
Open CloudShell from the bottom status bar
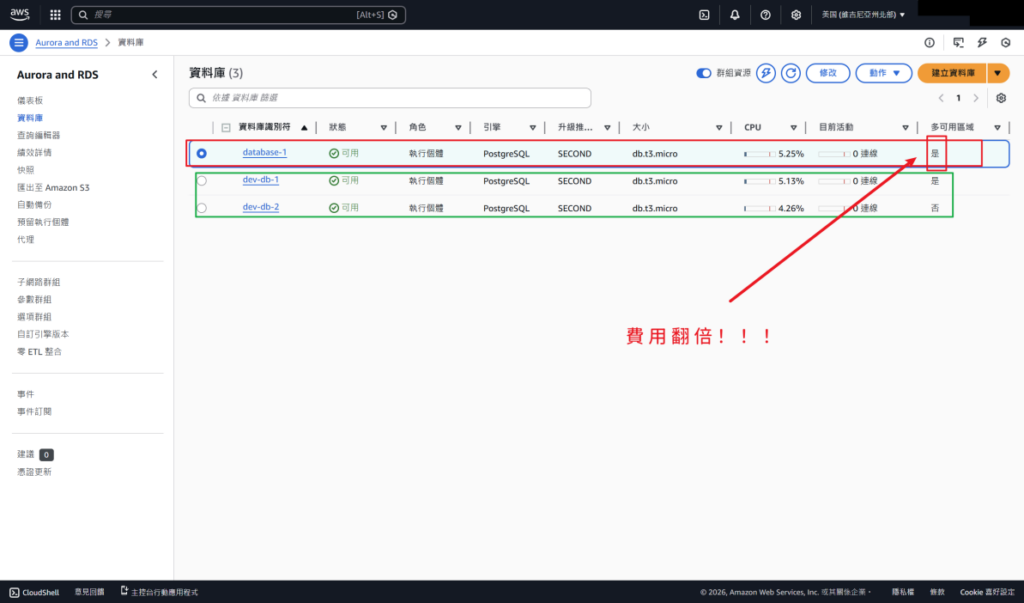(33, 592)
